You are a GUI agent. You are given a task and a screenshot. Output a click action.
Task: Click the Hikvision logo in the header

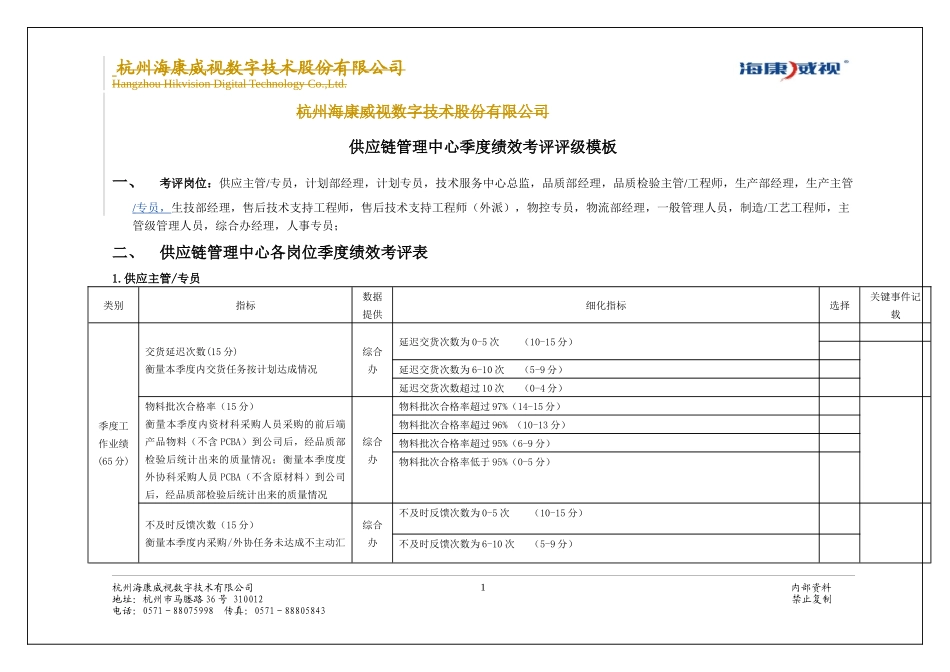click(793, 68)
